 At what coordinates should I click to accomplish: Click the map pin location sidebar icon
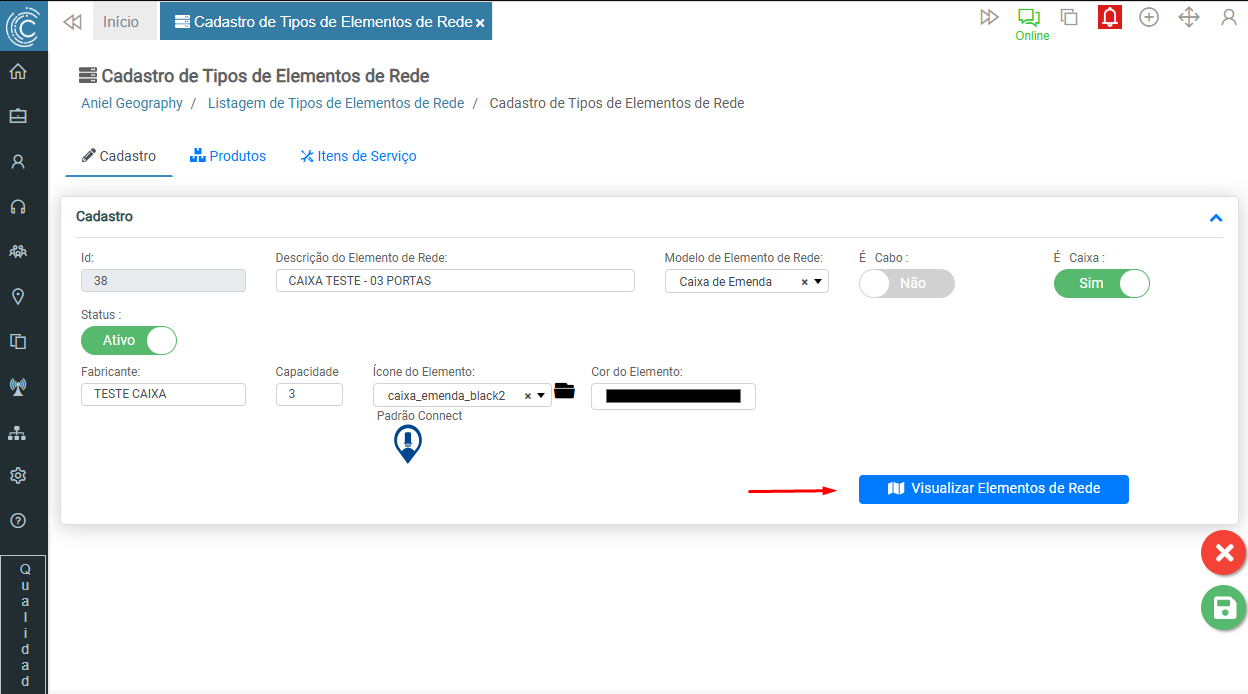click(18, 297)
